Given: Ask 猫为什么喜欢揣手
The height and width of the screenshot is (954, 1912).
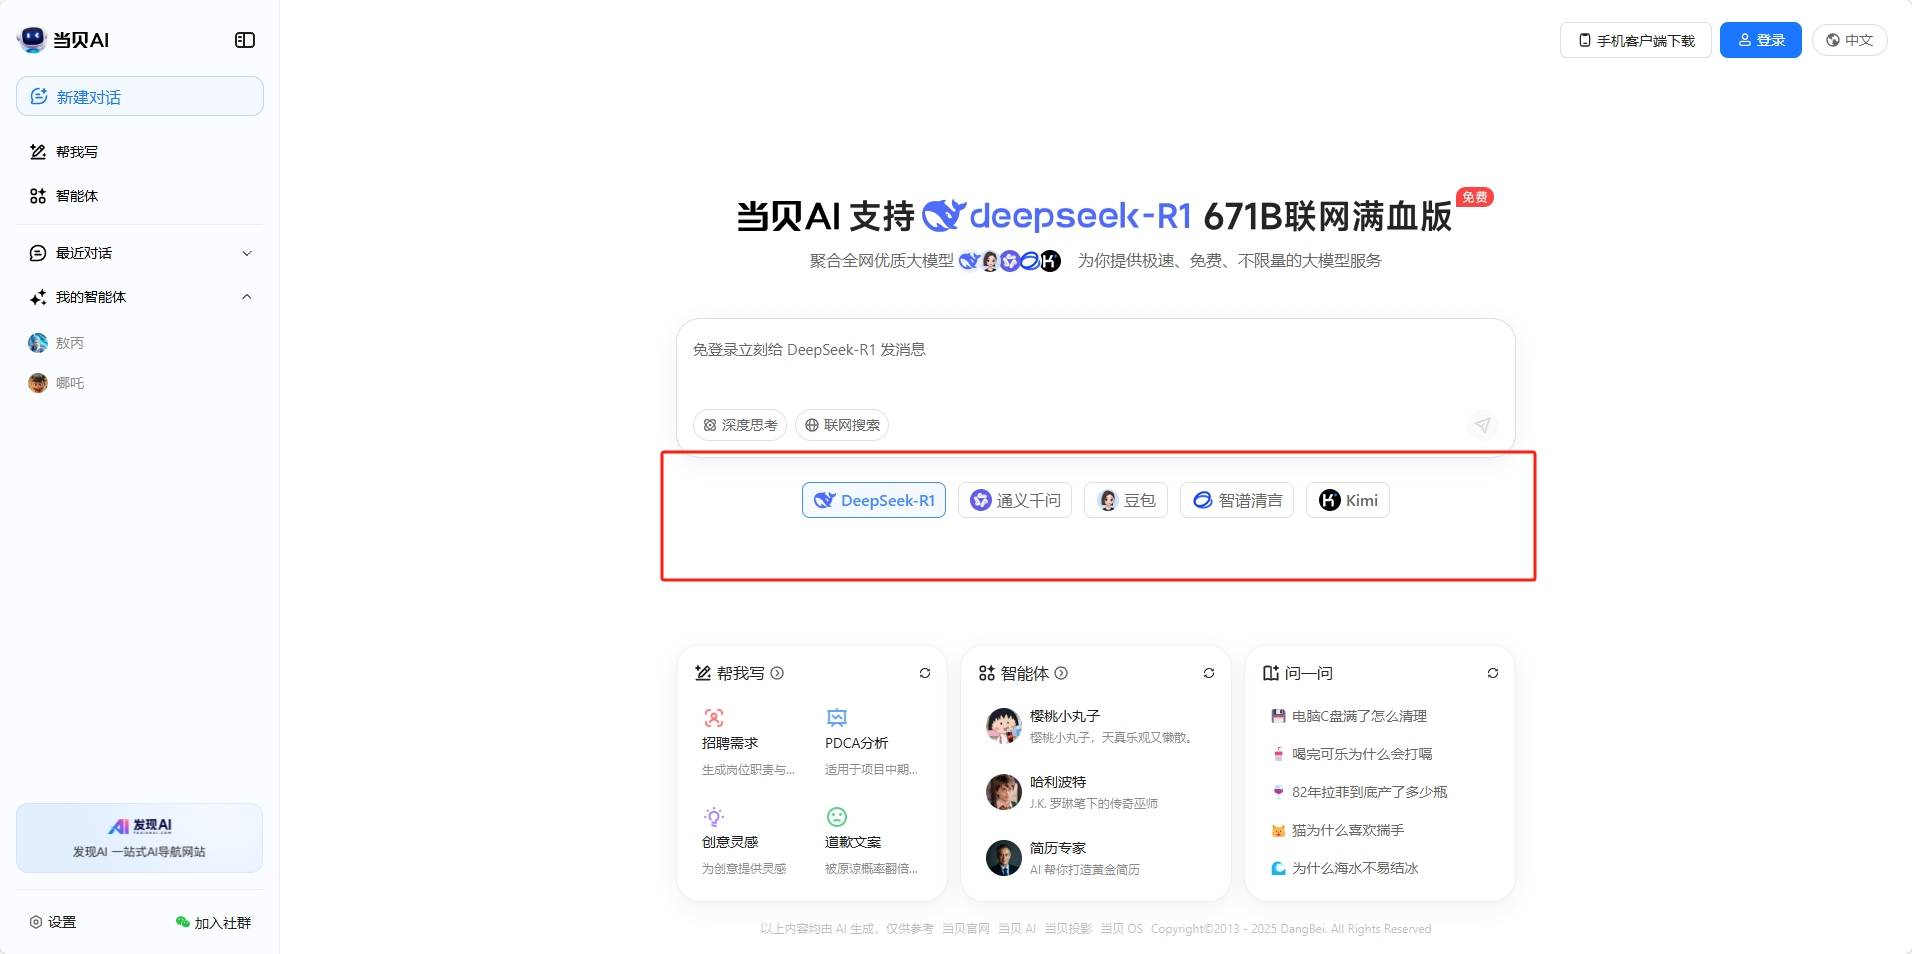Looking at the screenshot, I should click(x=1337, y=830).
